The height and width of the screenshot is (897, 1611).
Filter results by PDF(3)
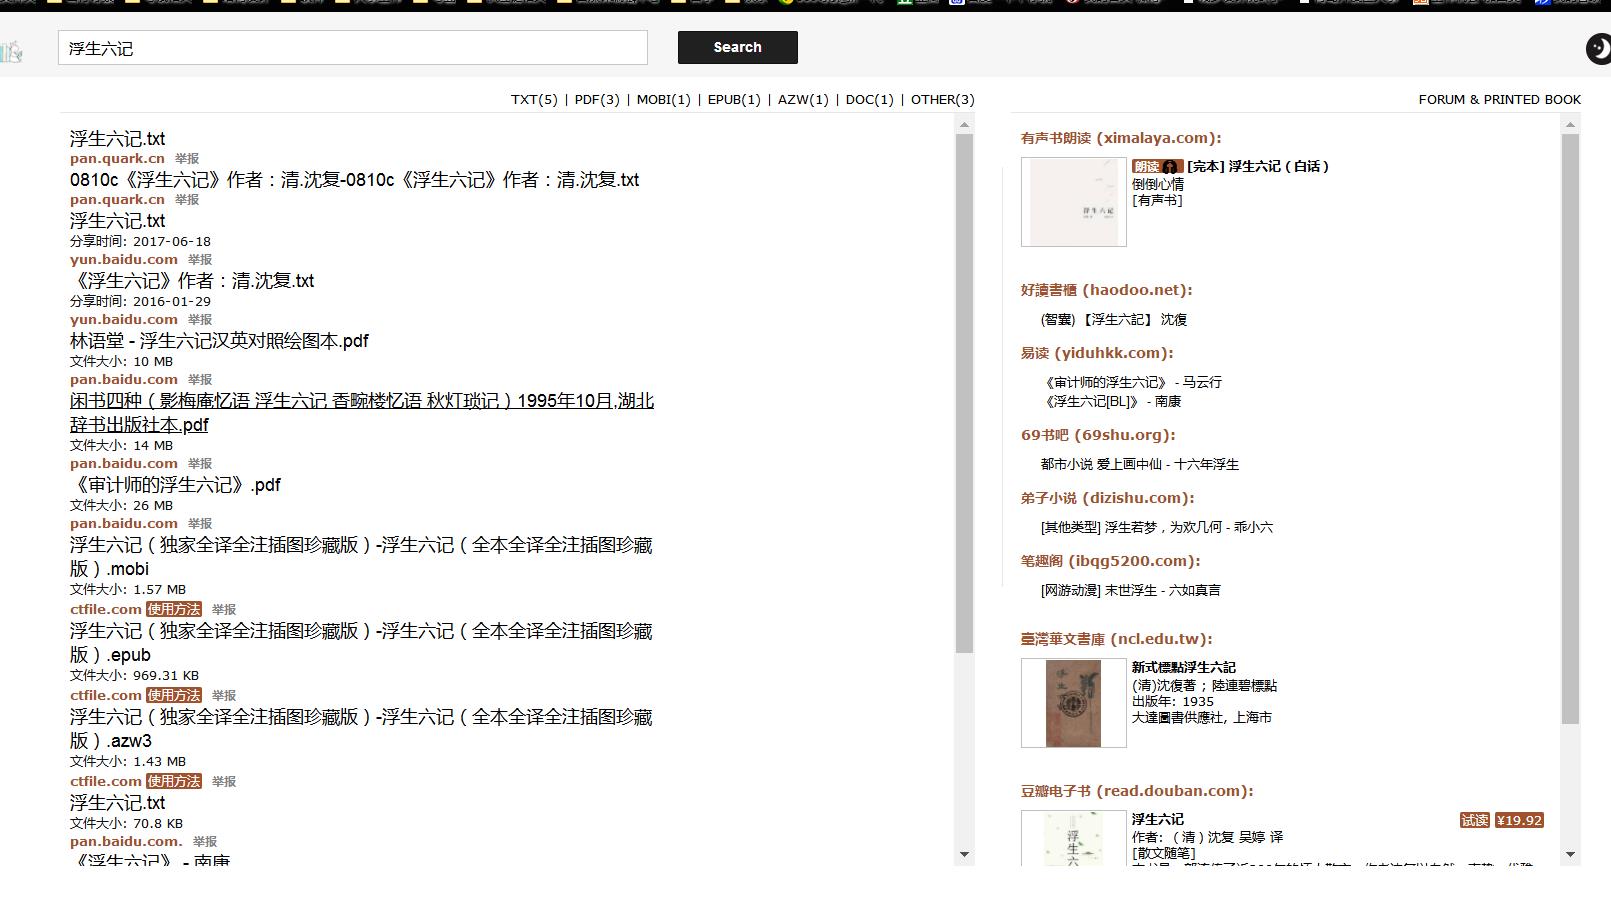pyautogui.click(x=597, y=100)
